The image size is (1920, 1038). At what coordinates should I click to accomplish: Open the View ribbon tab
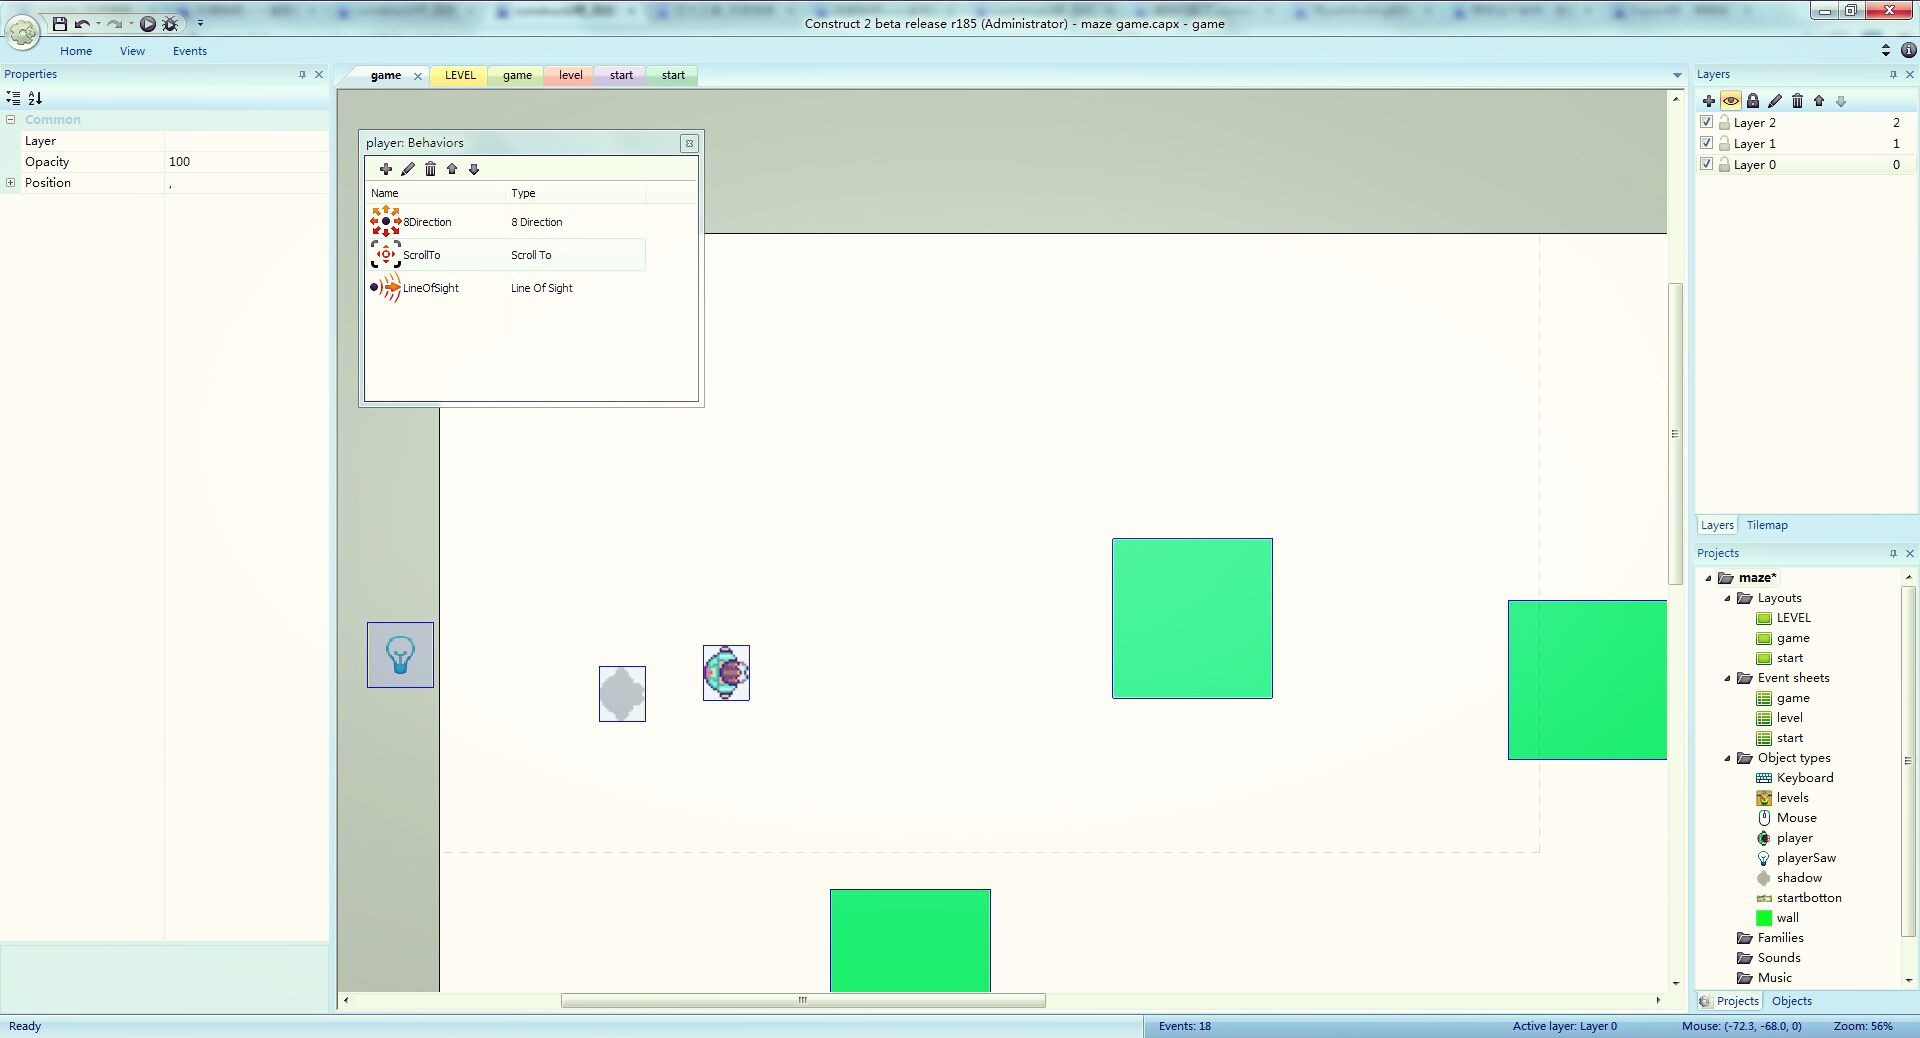132,51
